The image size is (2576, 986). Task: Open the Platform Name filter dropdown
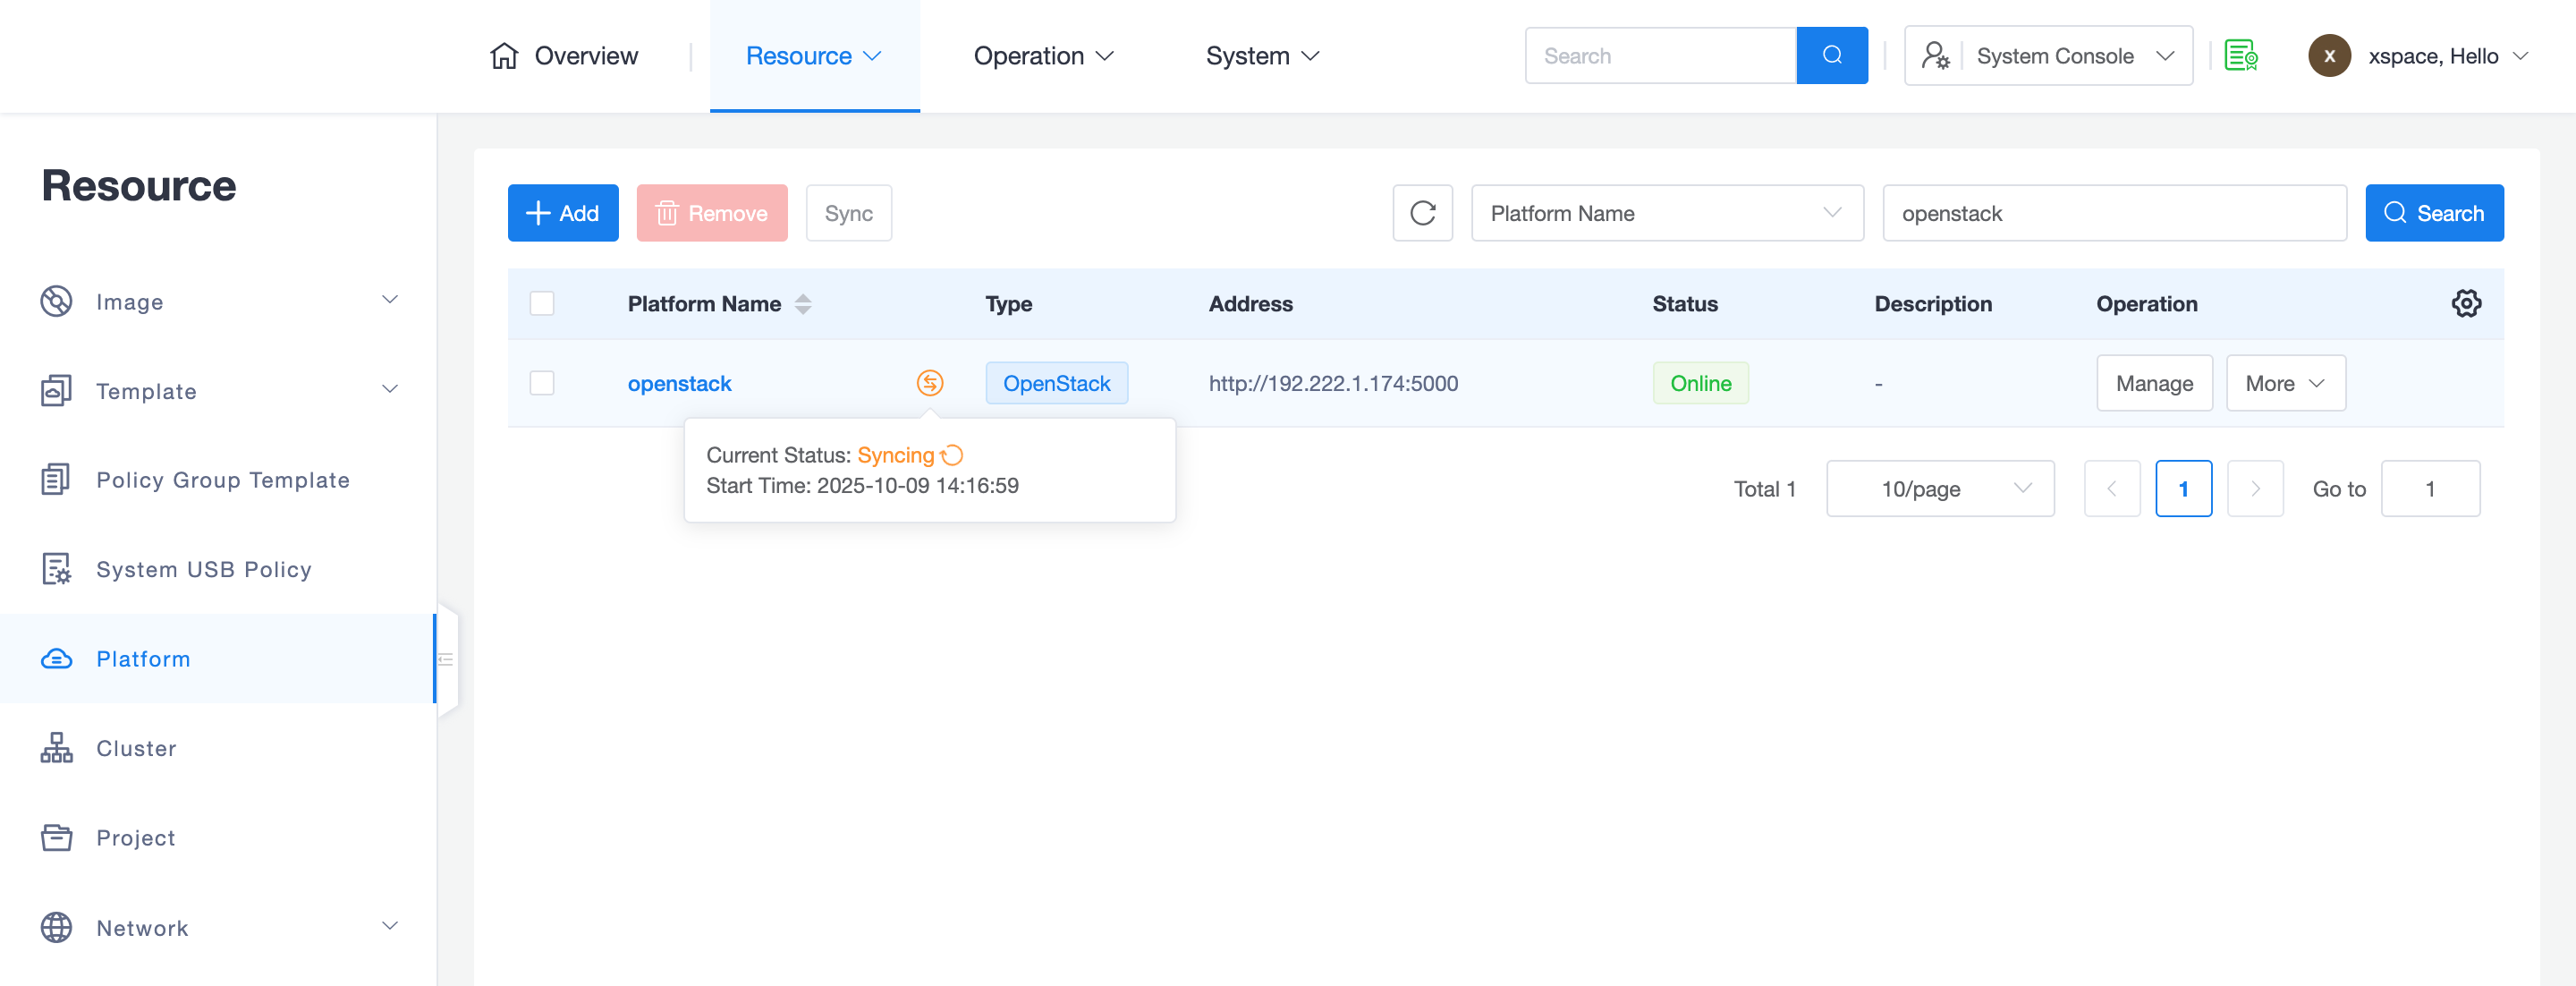[1666, 213]
